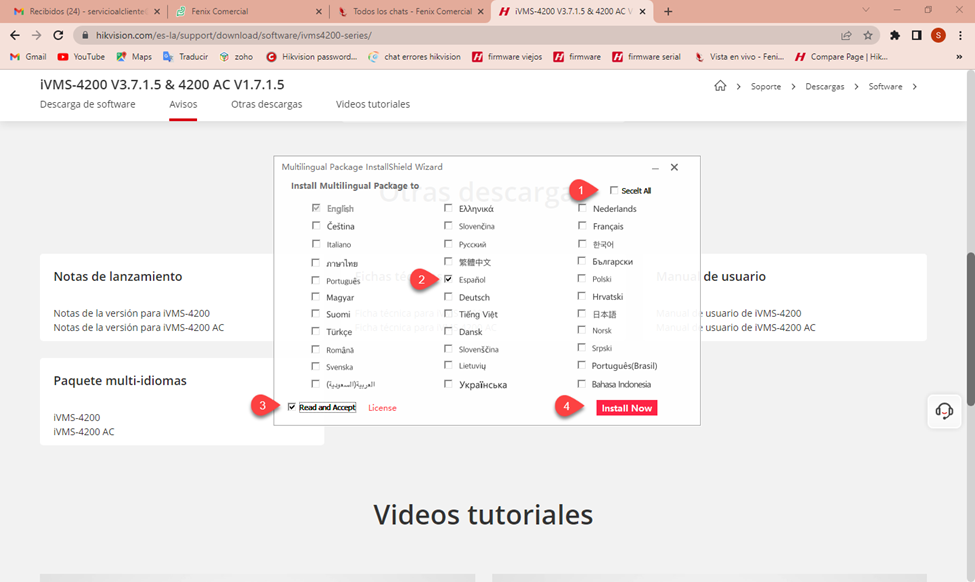This screenshot has height=582, width=975.
Task: Open the YouTube bookmark
Action: tap(81, 57)
